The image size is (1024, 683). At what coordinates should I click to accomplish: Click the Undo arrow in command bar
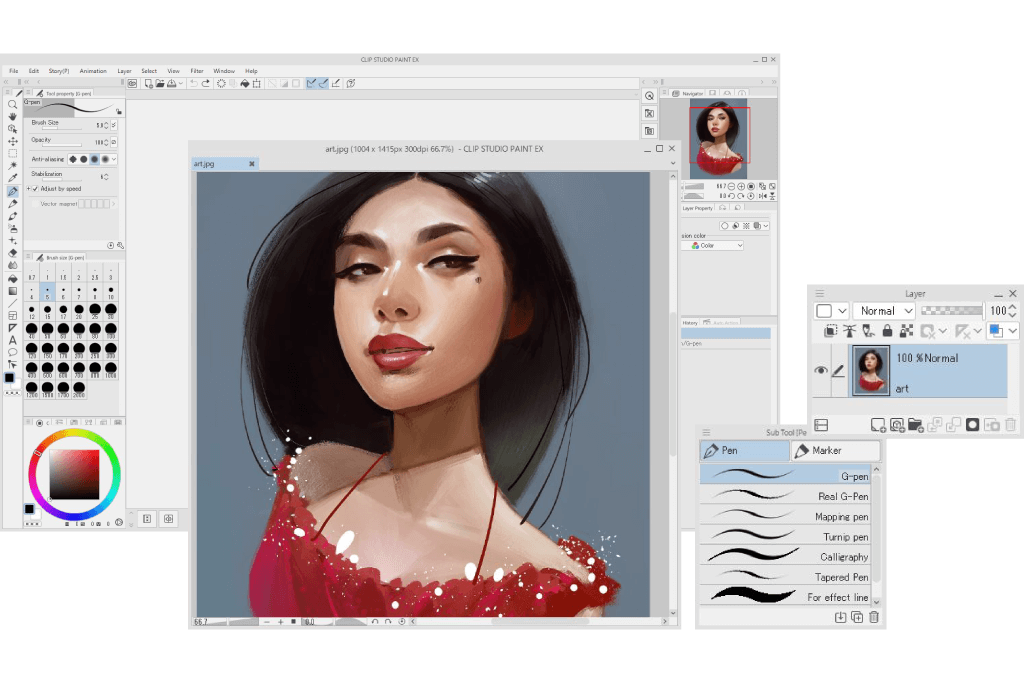pyautogui.click(x=193, y=84)
